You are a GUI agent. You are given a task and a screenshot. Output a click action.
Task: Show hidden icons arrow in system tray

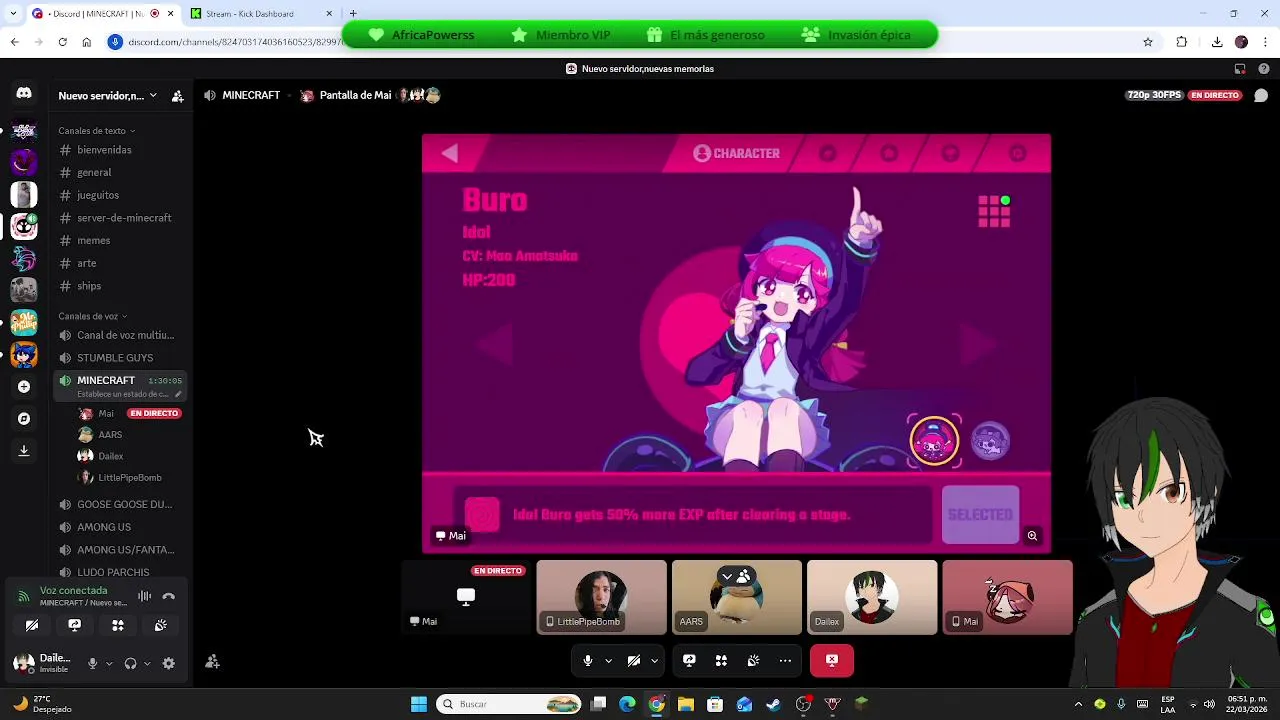(1078, 704)
